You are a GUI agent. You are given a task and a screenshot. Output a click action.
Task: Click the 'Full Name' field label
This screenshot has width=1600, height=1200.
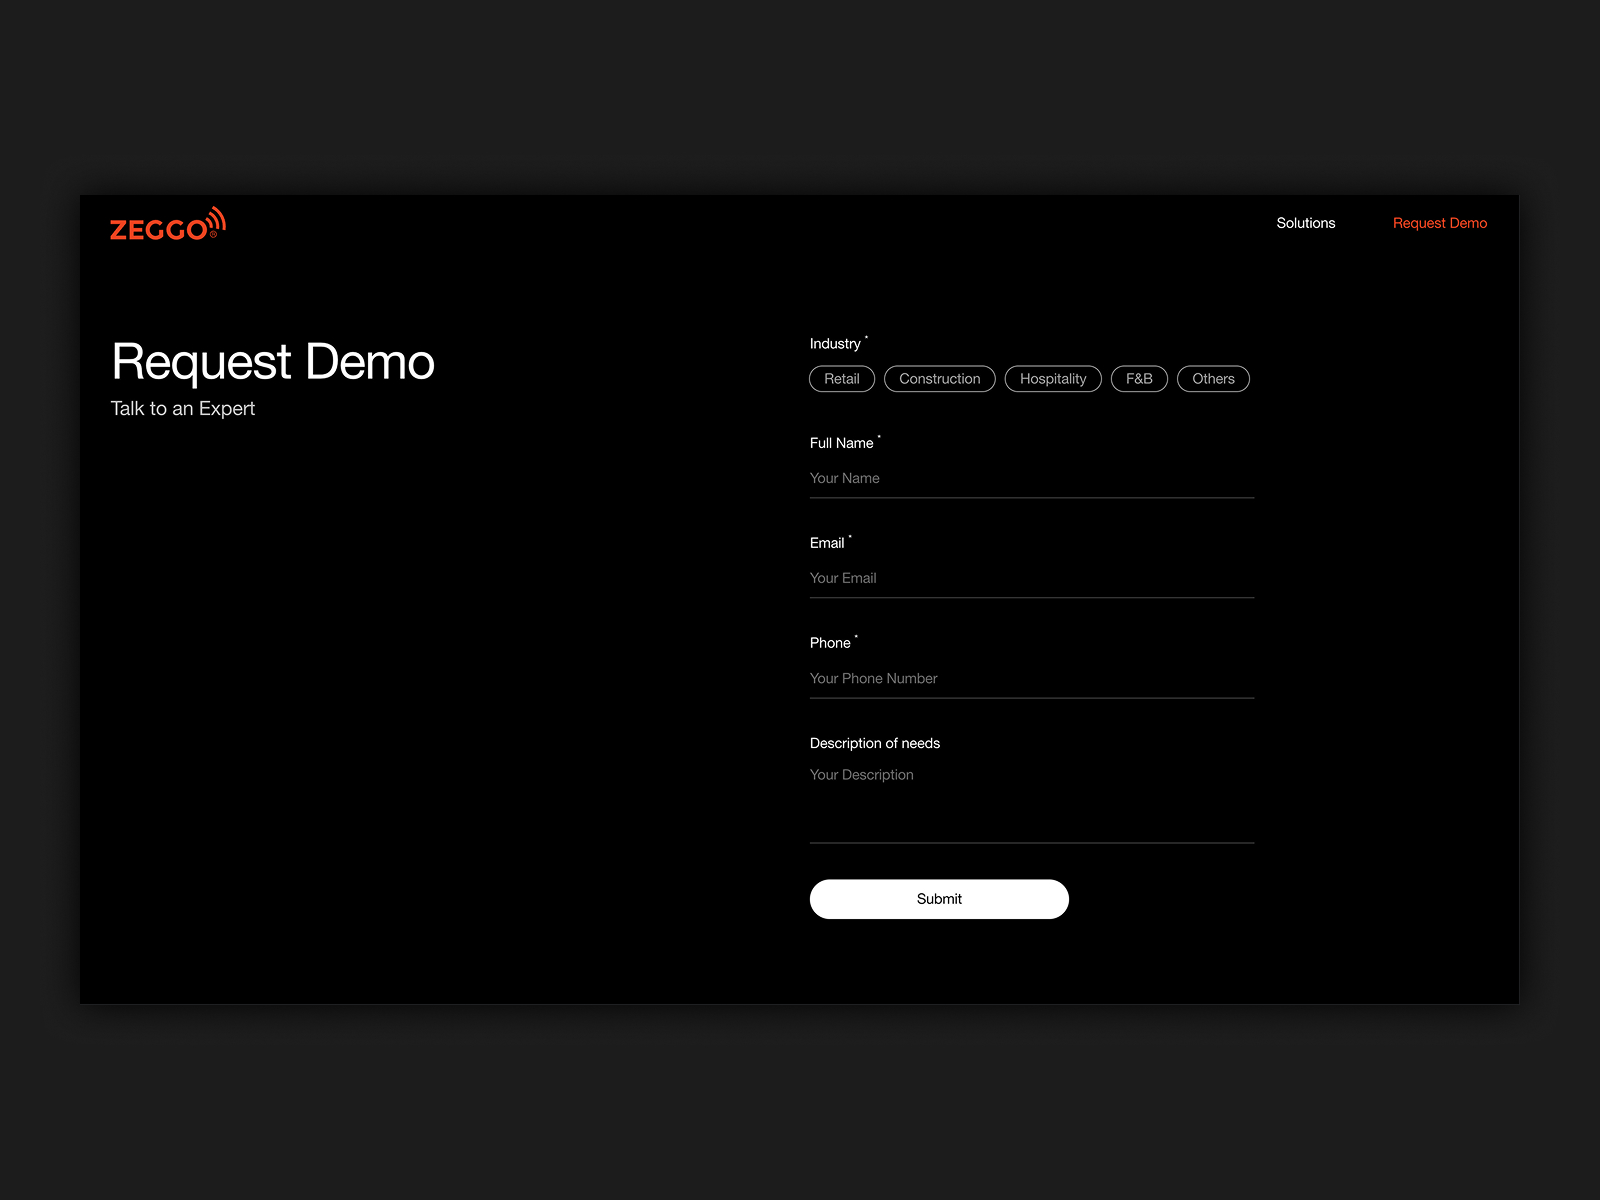pos(841,443)
